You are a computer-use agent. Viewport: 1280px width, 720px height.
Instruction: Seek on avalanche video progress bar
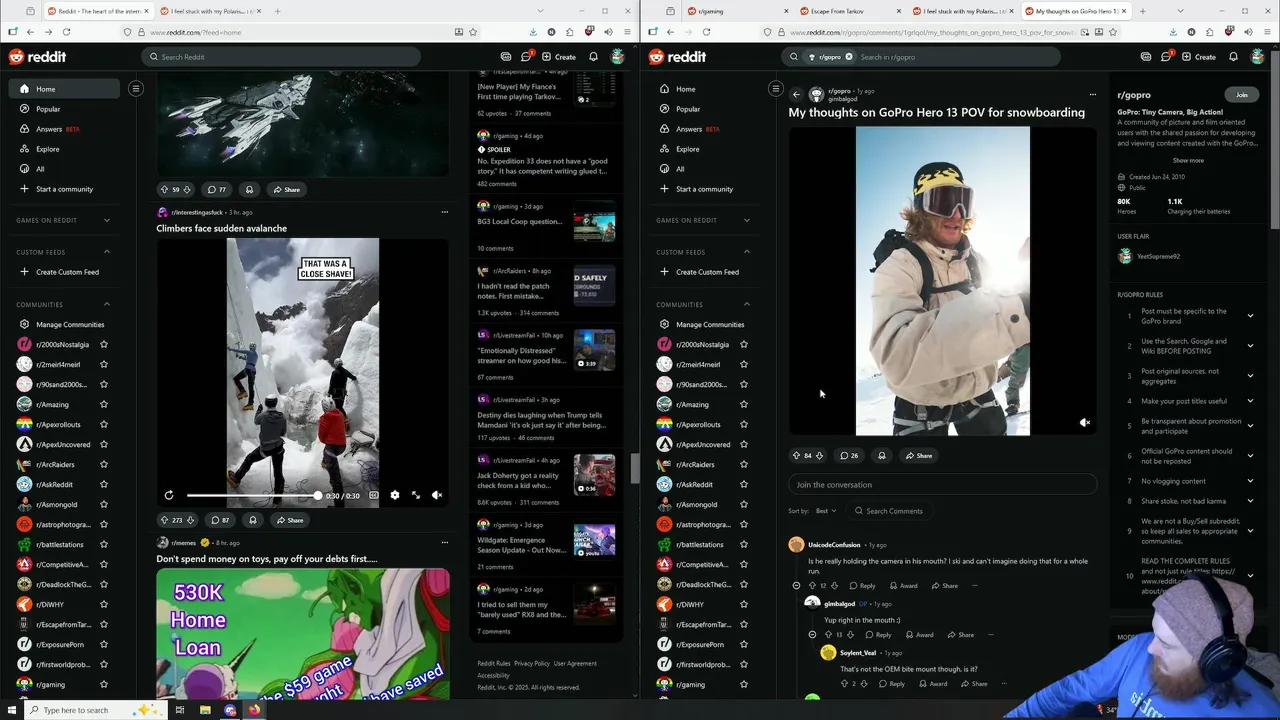click(252, 496)
